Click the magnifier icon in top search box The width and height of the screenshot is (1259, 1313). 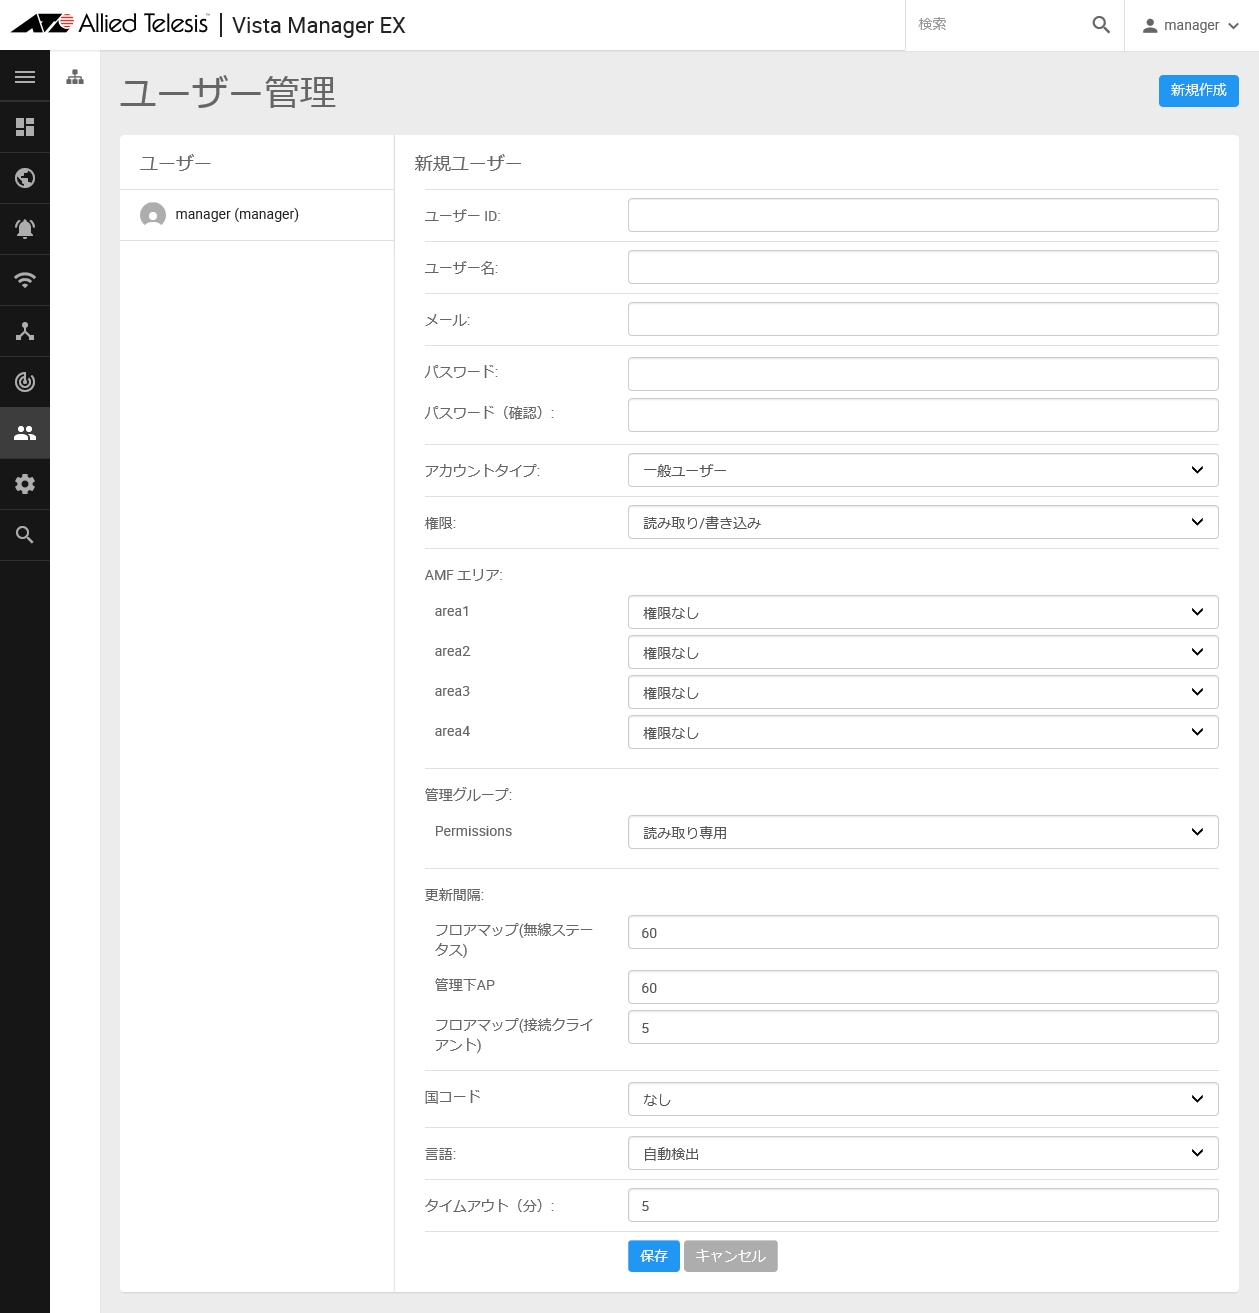(x=1101, y=25)
